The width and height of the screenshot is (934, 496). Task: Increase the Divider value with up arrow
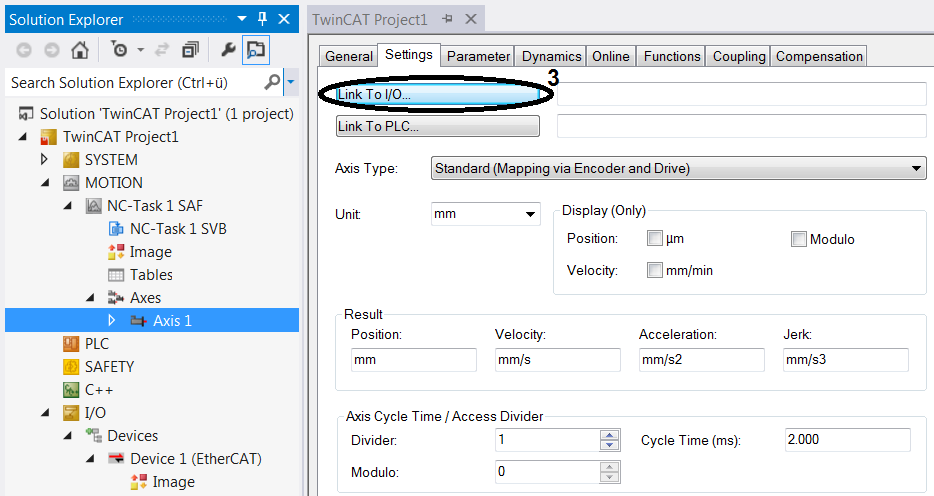[609, 435]
